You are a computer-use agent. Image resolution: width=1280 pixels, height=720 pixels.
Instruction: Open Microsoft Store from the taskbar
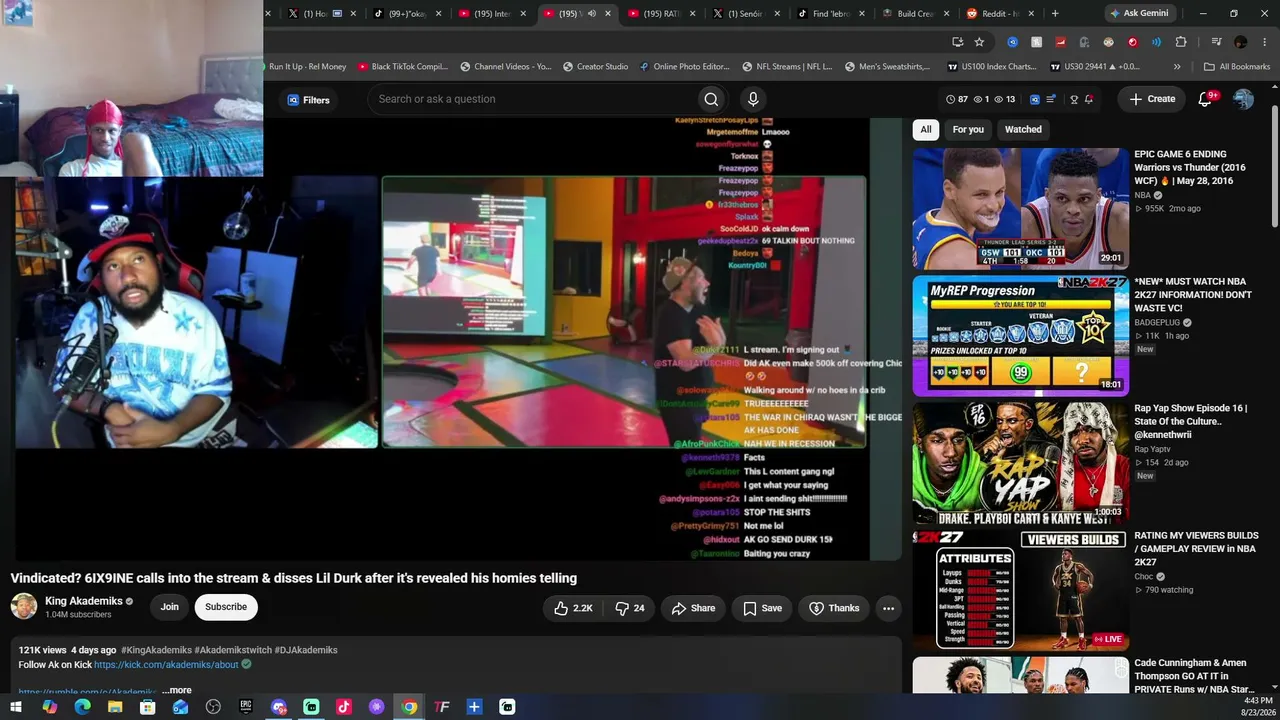(148, 707)
